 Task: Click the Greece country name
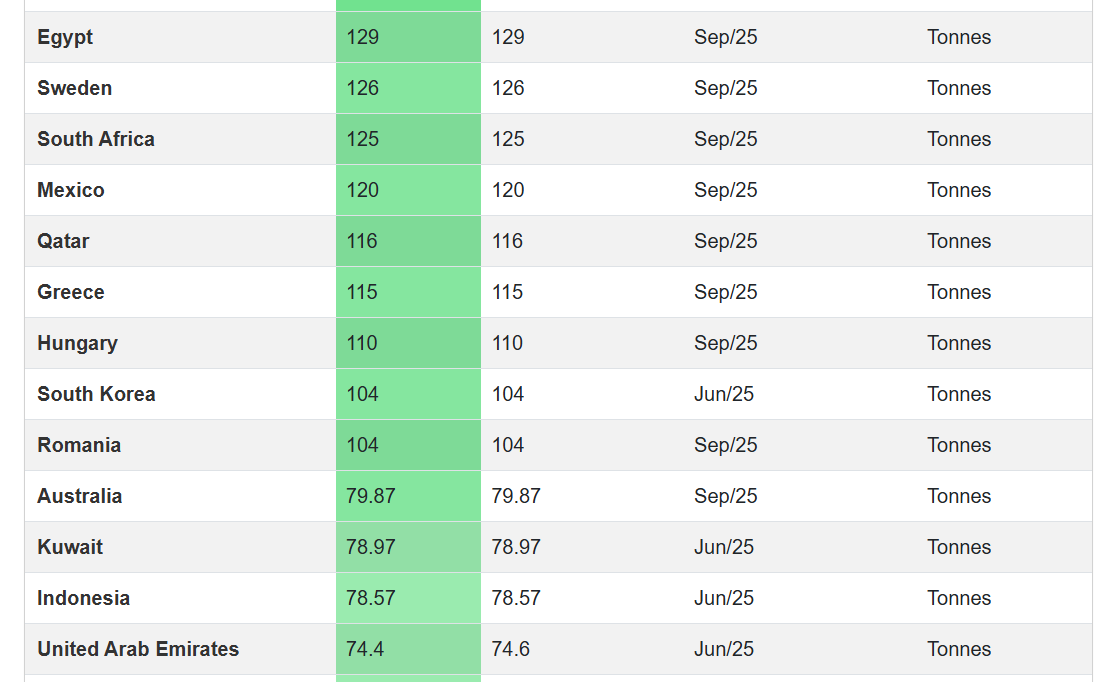[71, 292]
